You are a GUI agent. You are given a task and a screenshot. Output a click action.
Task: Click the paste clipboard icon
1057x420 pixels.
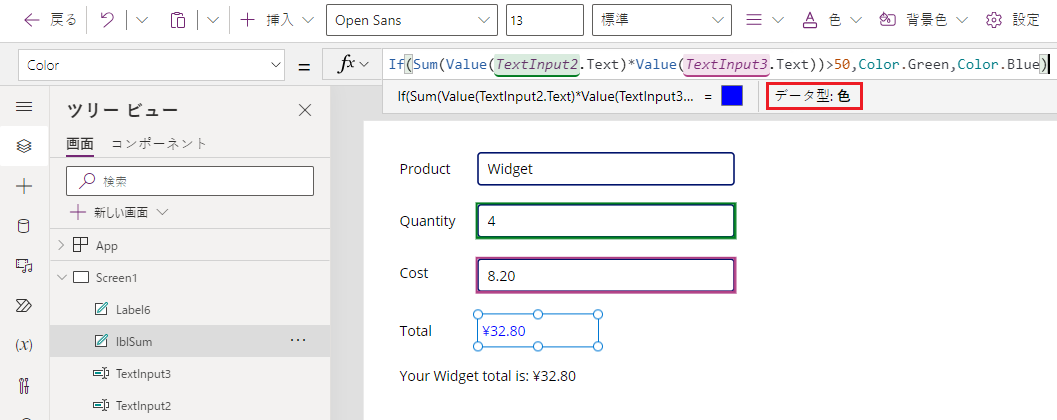pyautogui.click(x=178, y=20)
